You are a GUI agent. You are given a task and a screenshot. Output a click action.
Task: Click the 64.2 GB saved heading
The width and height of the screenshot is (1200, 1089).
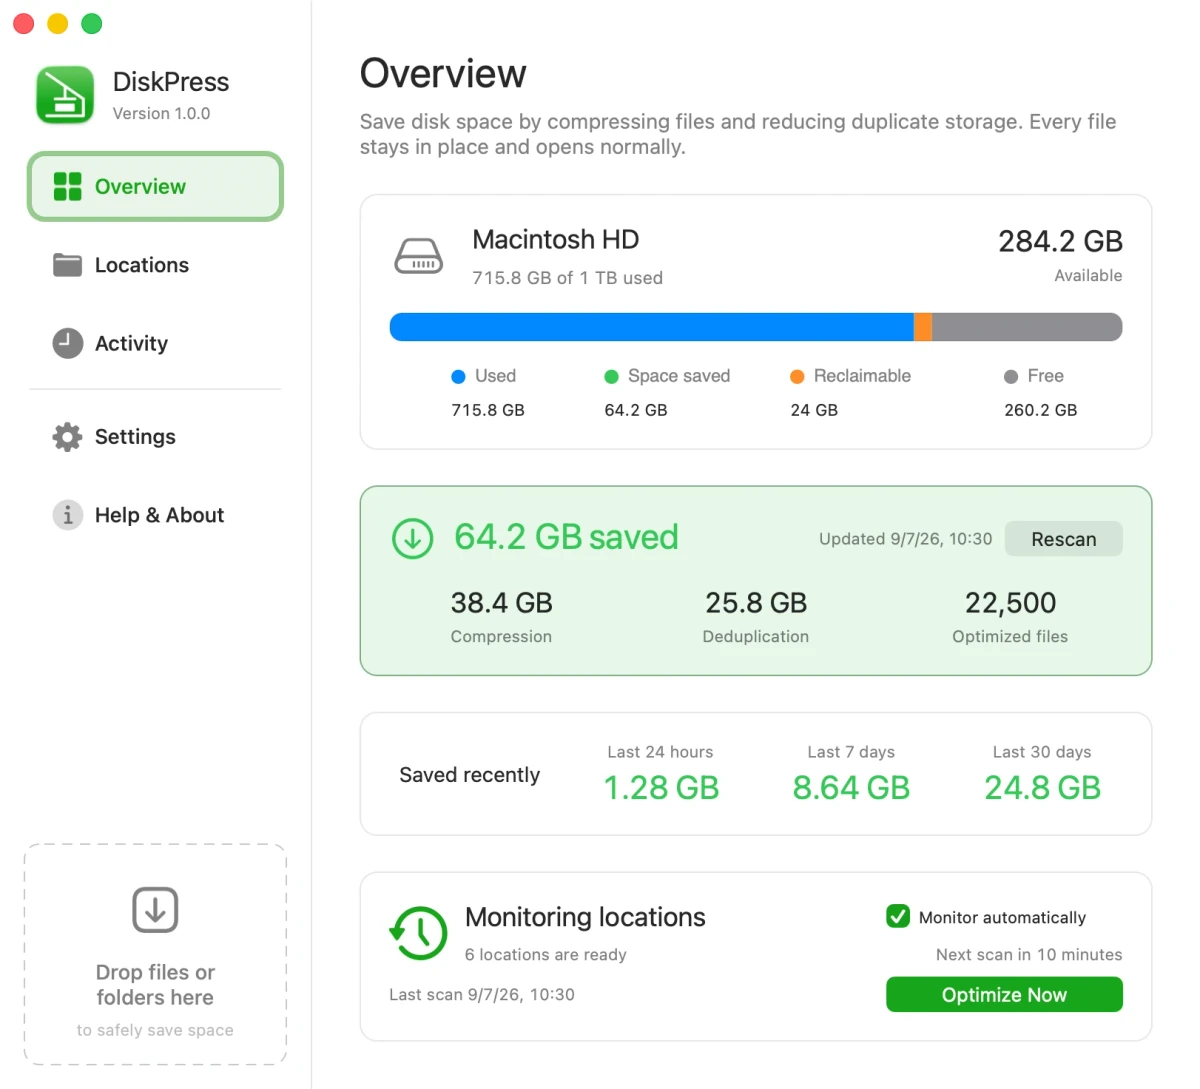click(566, 537)
